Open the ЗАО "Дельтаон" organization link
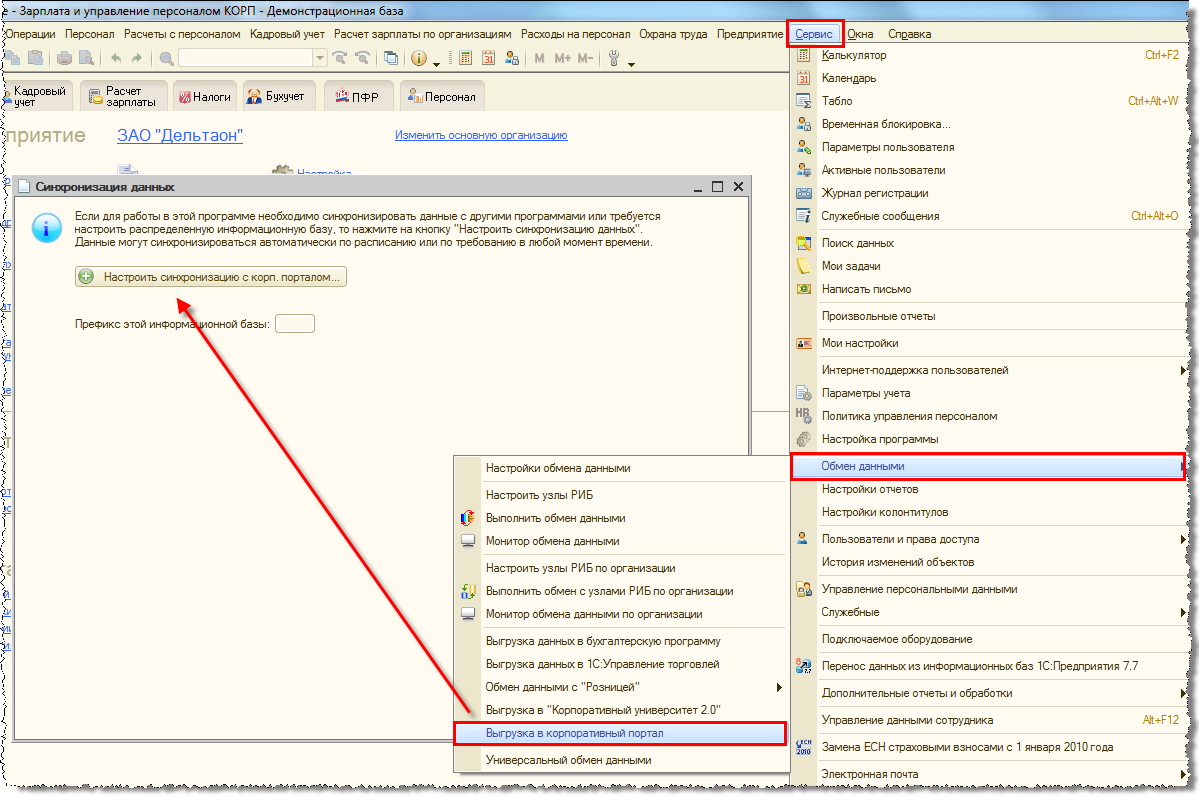This screenshot has width=1199, height=796. (x=180, y=135)
